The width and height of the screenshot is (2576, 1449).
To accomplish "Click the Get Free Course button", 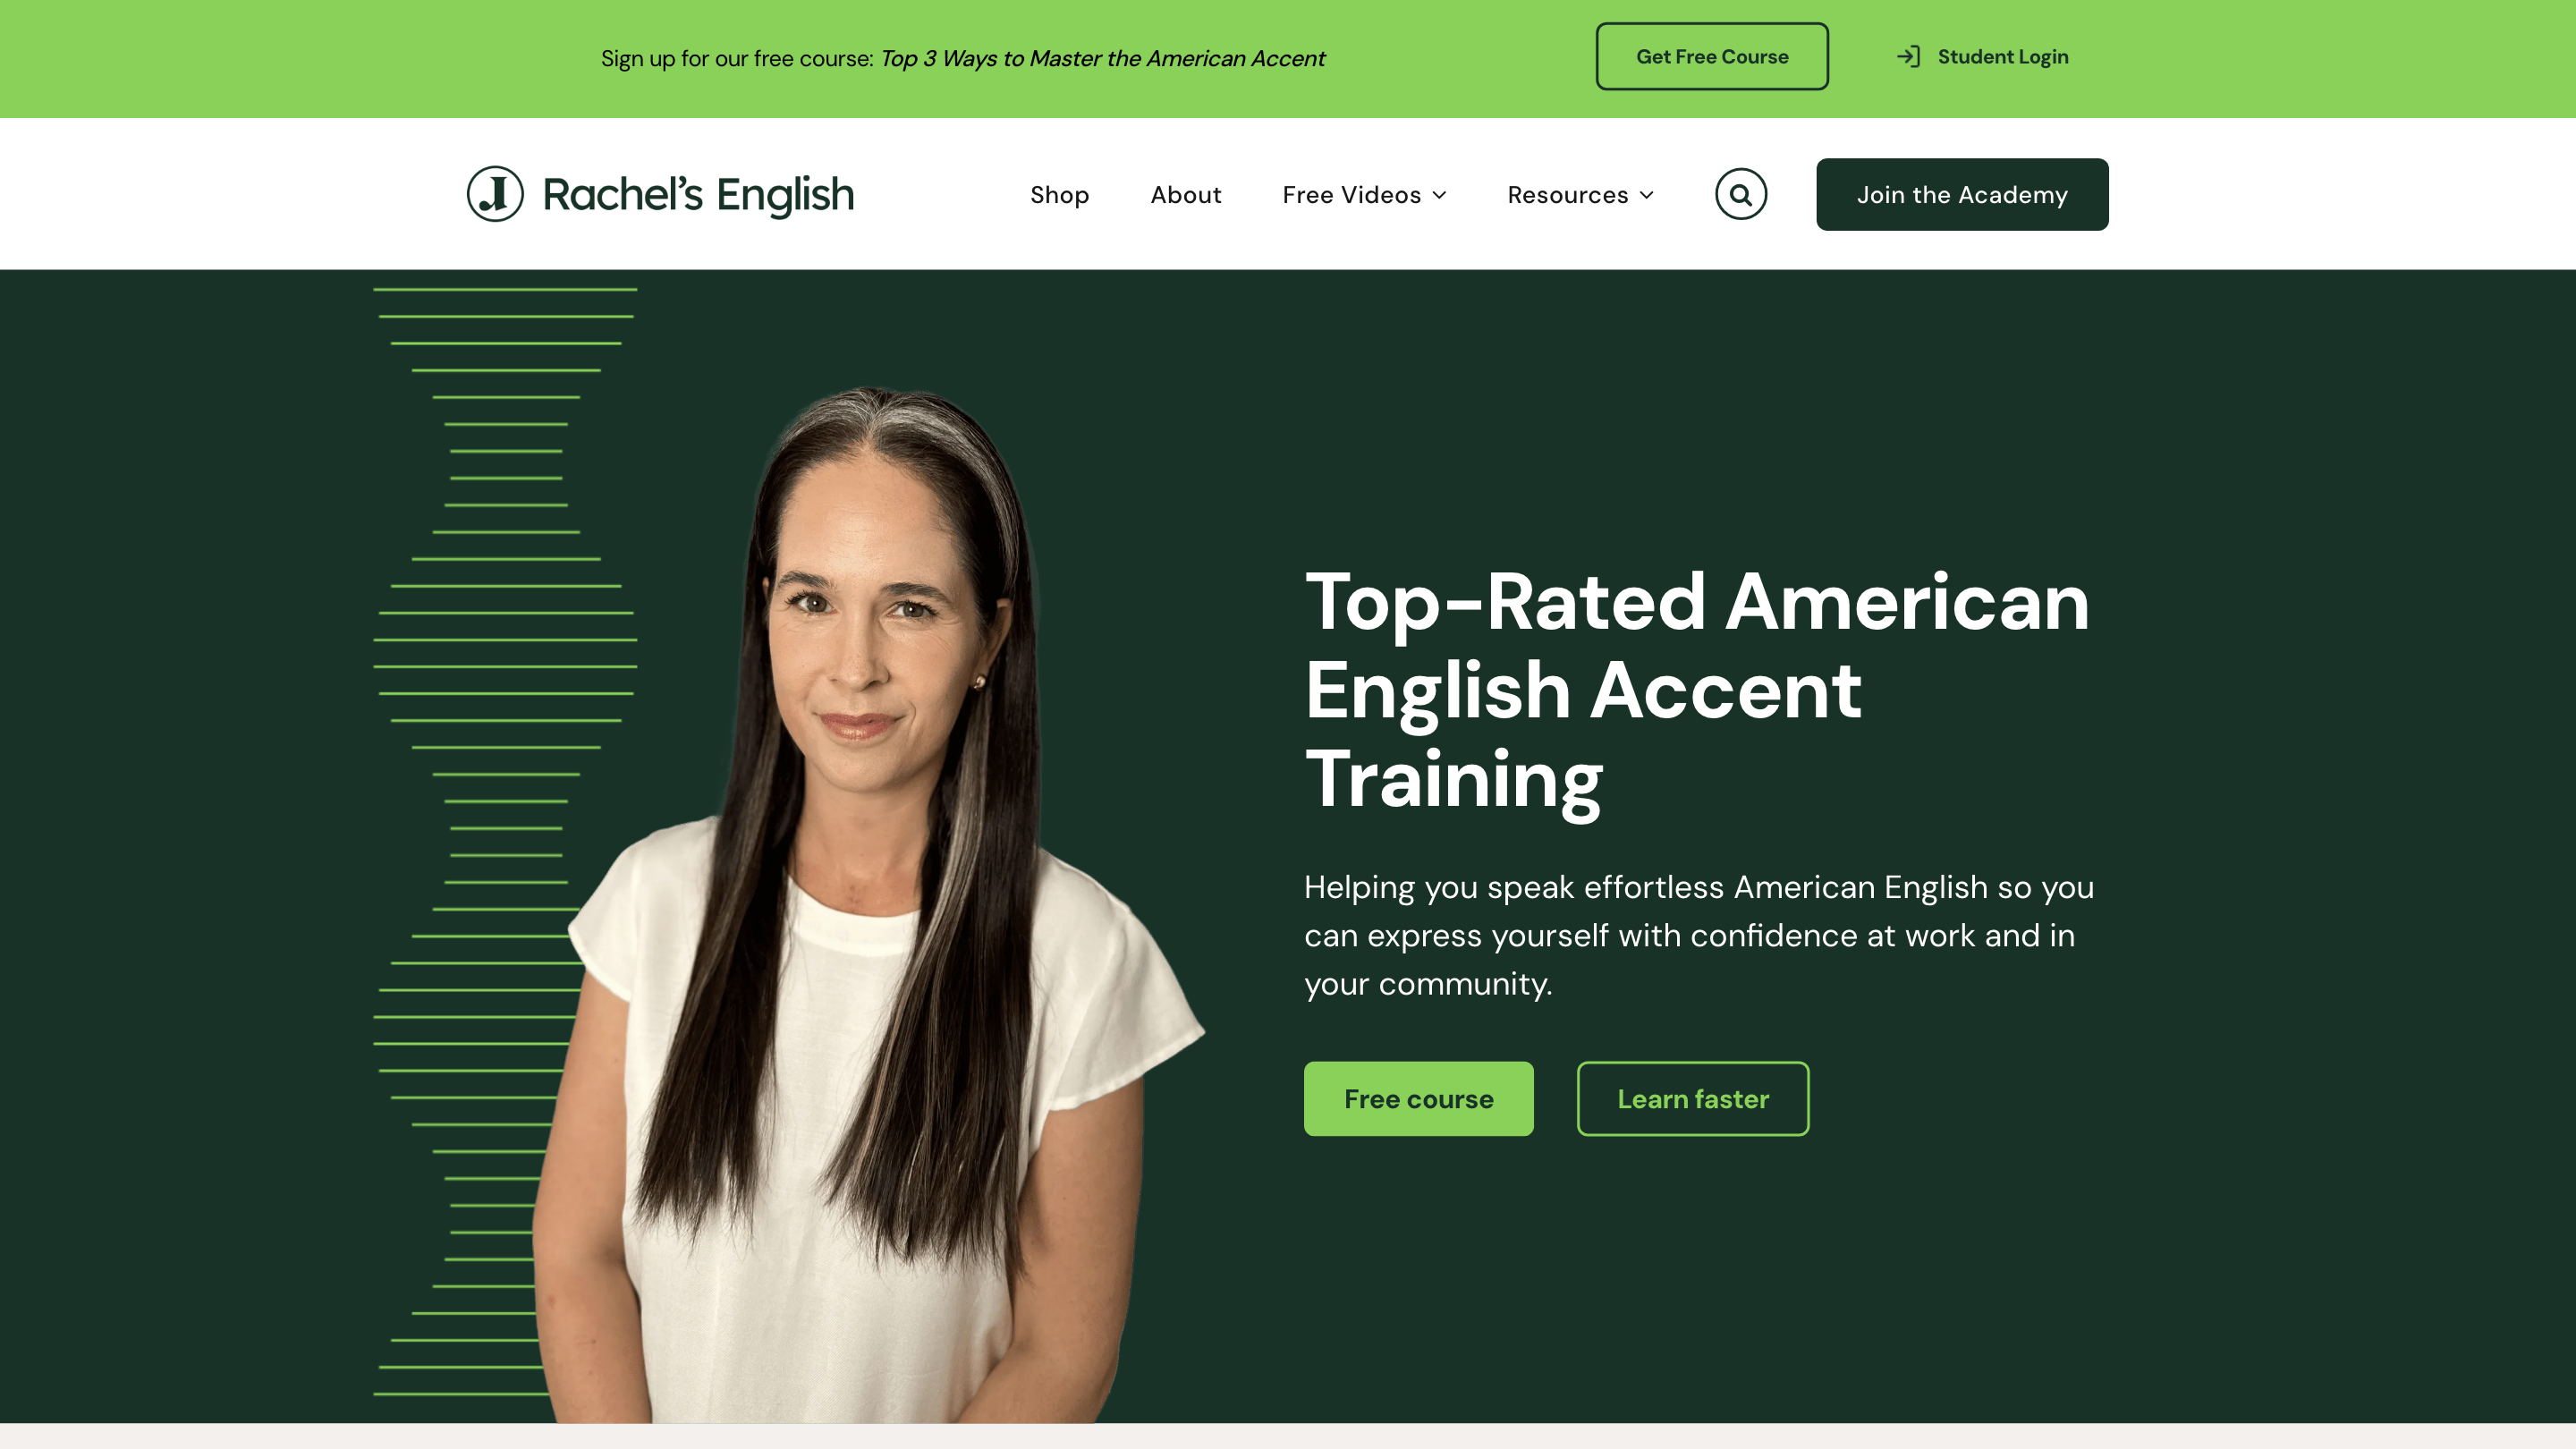I will pos(1712,57).
